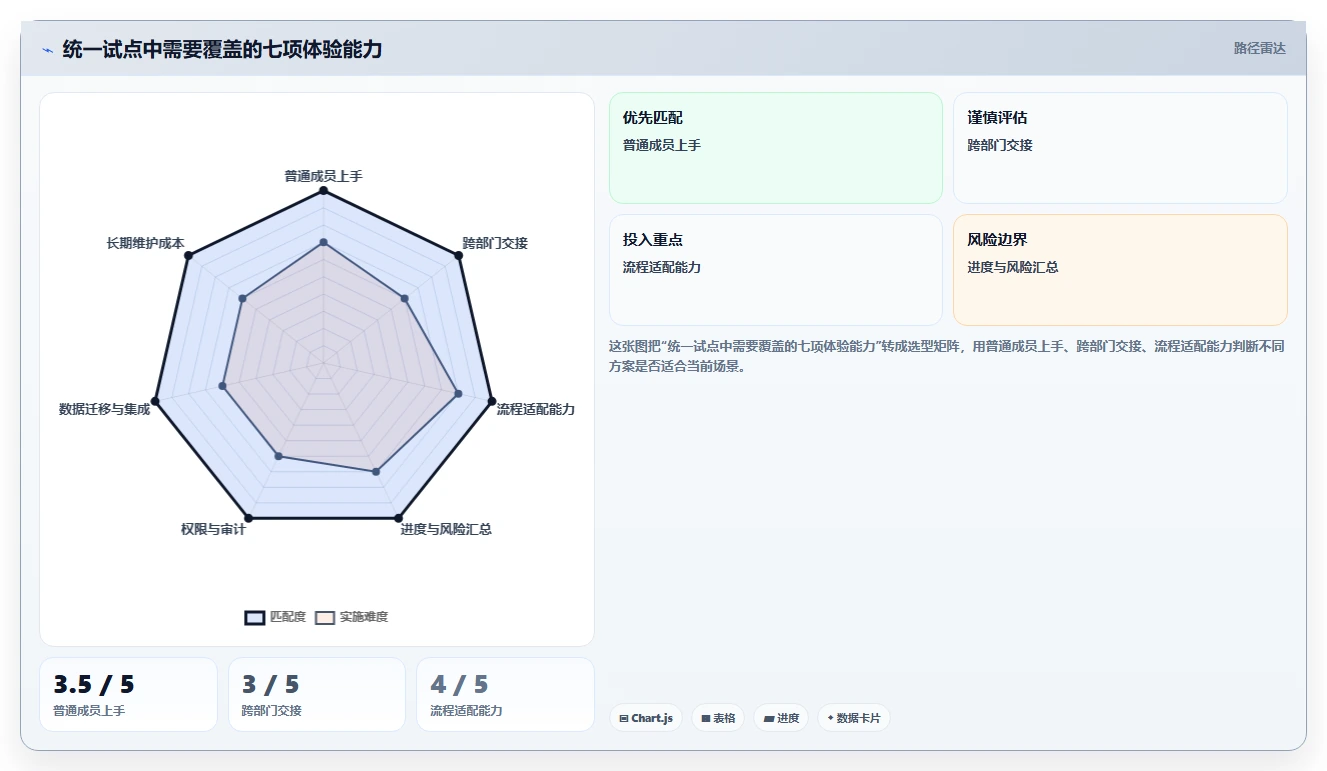Toggle the 实施难度 legend item

click(x=351, y=617)
